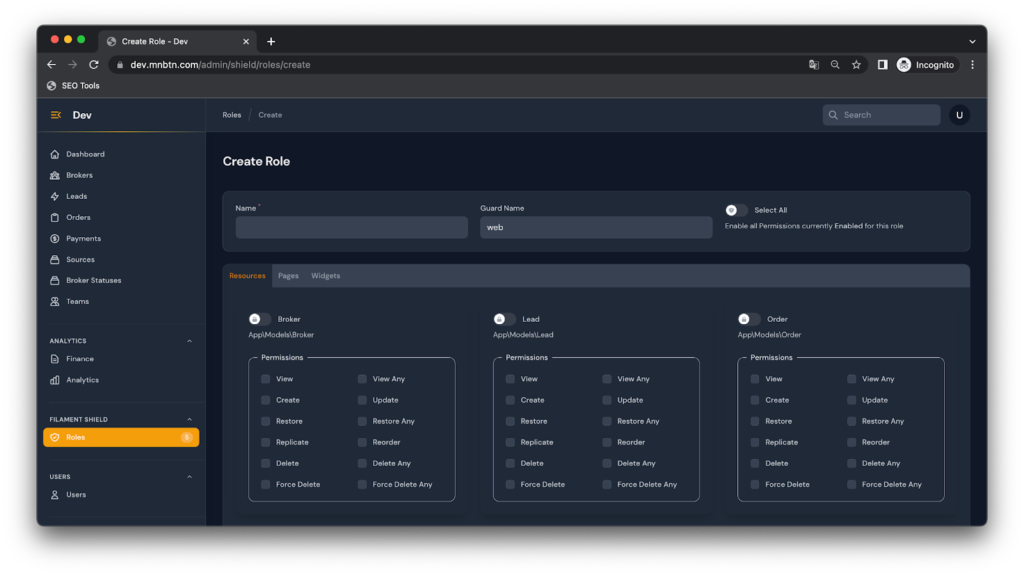This screenshot has height=575, width=1024.
Task: Open Broker Statuses in the sidebar
Action: pos(93,280)
